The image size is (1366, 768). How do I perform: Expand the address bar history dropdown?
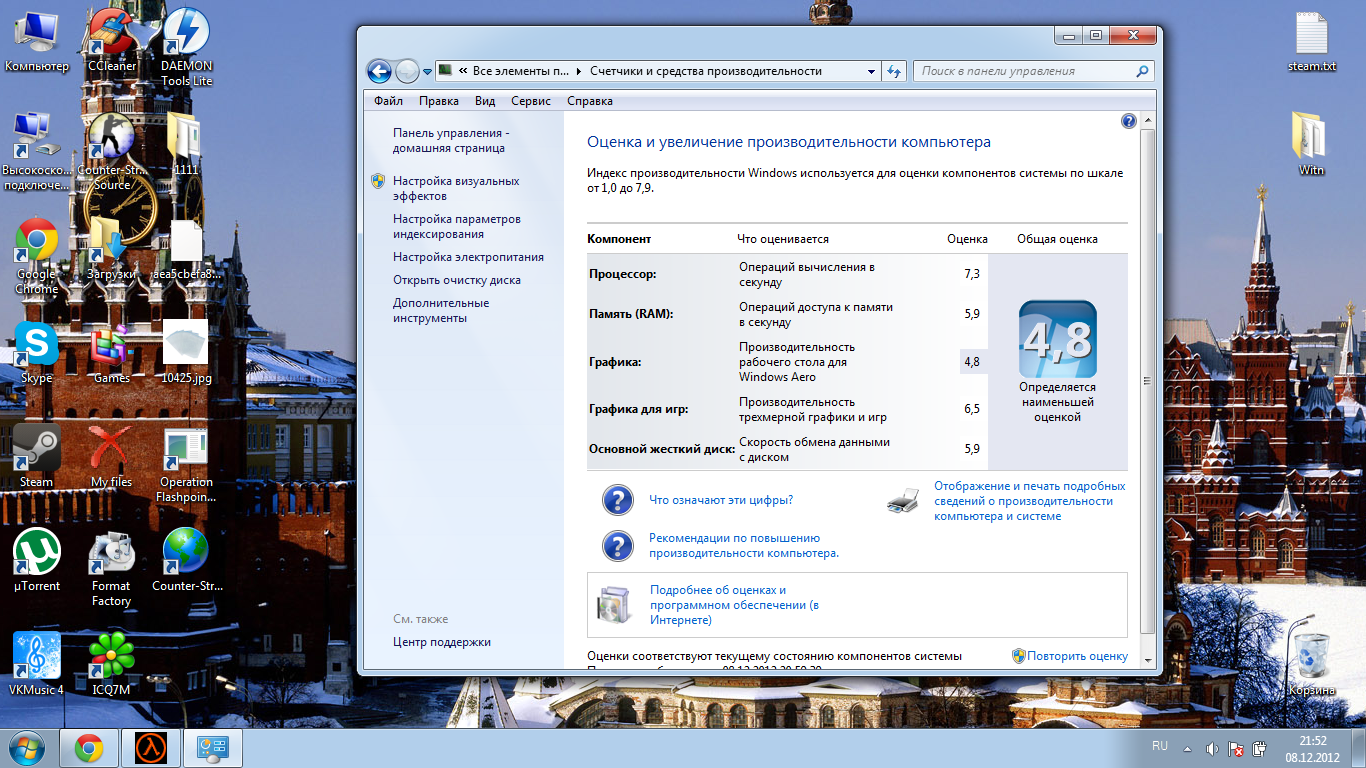872,71
